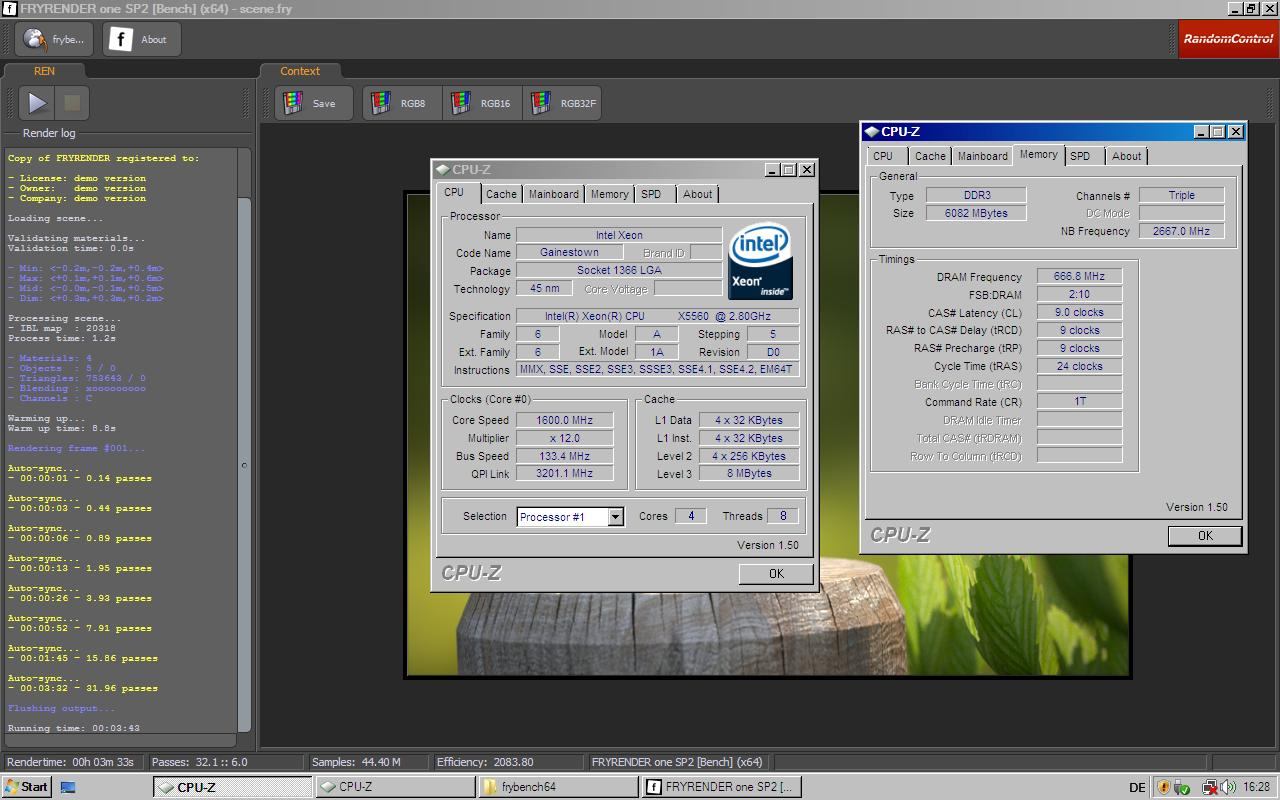Open the Mainboard tab in left CPU-Z
Screen dimensions: 1280x800
553,194
